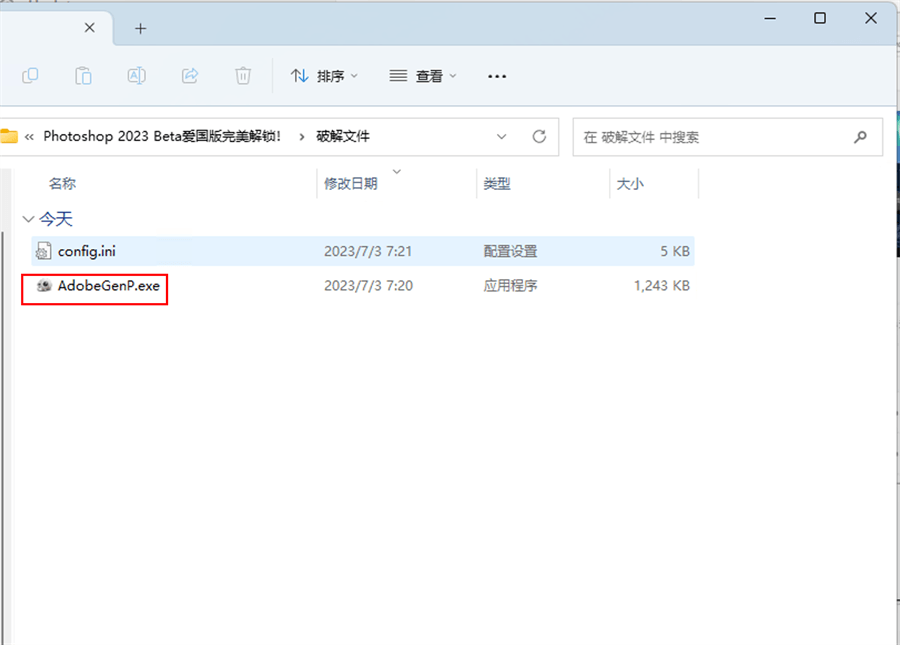The height and width of the screenshot is (645, 900).
Task: Go to Photoshop 2023 Beta folder breadcrumb
Action: tap(162, 136)
